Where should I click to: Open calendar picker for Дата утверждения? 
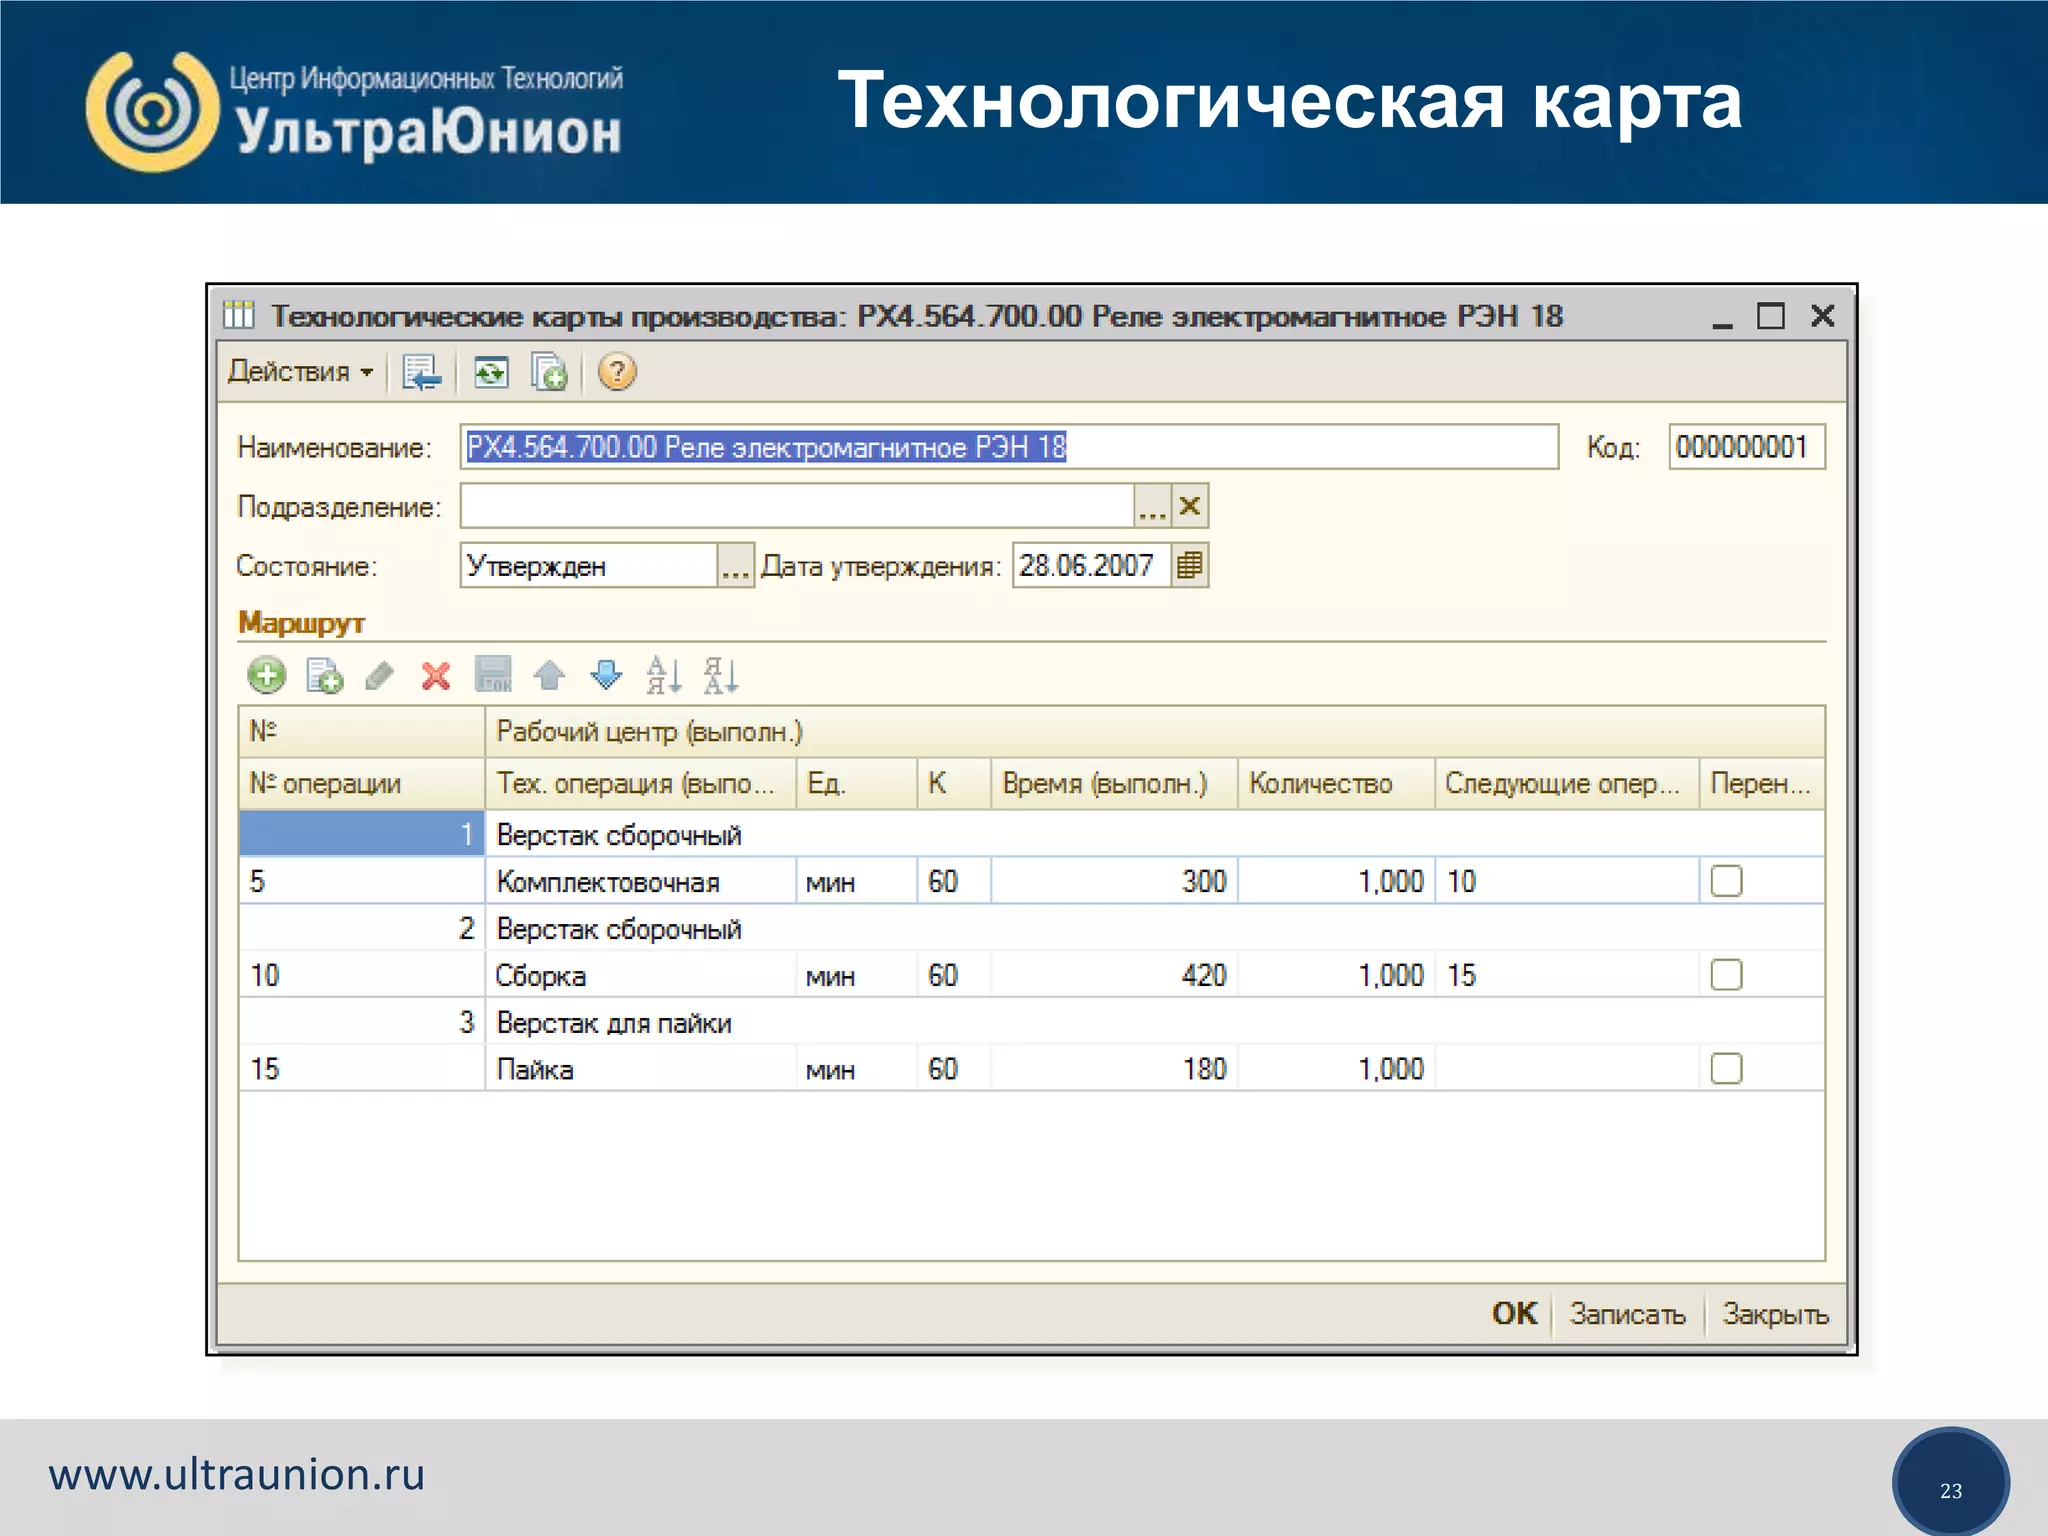(1189, 566)
